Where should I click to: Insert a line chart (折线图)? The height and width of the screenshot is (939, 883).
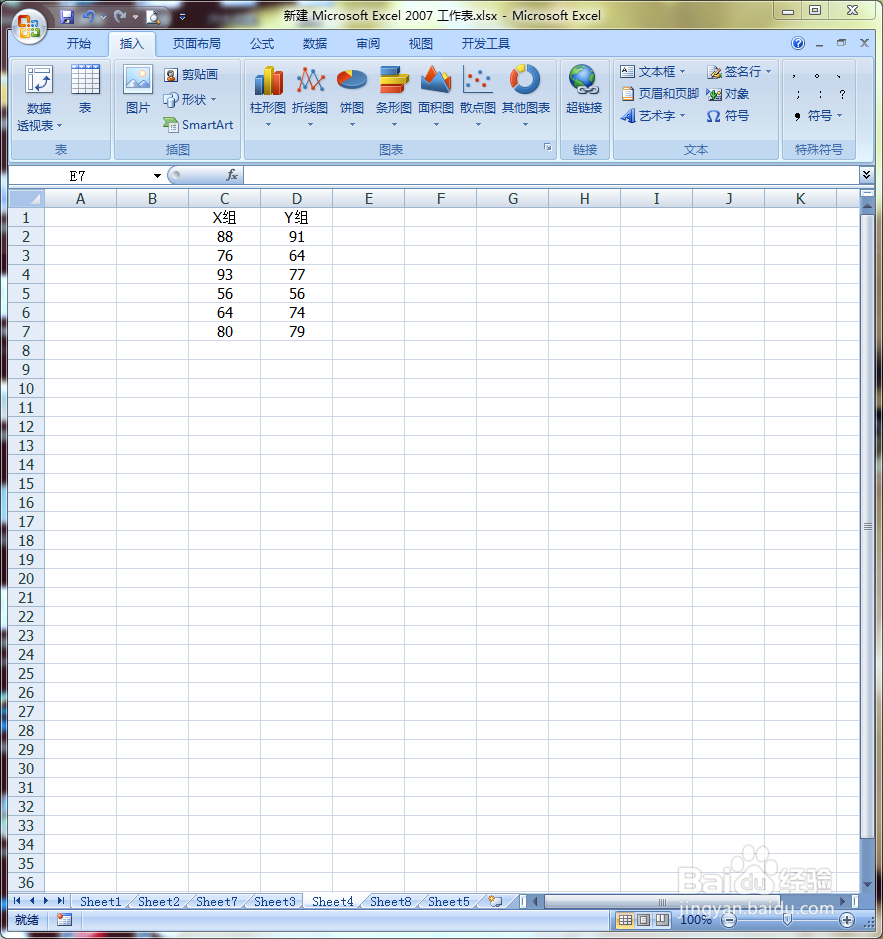(310, 98)
